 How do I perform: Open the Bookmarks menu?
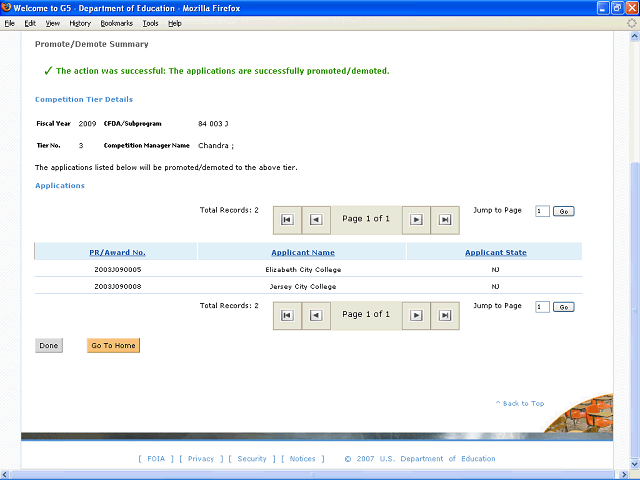(x=117, y=23)
